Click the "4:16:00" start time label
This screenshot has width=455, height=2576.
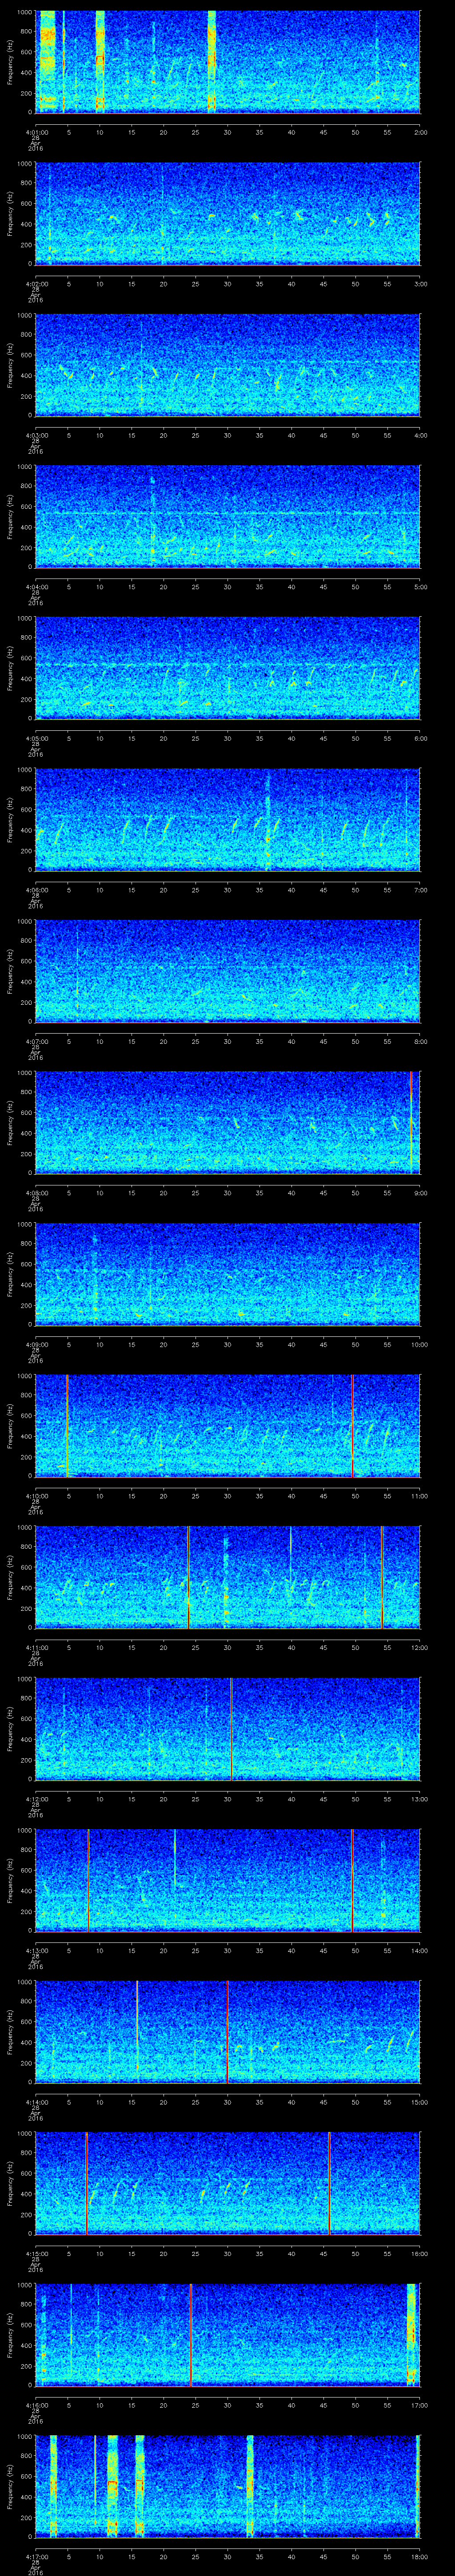click(36, 2405)
